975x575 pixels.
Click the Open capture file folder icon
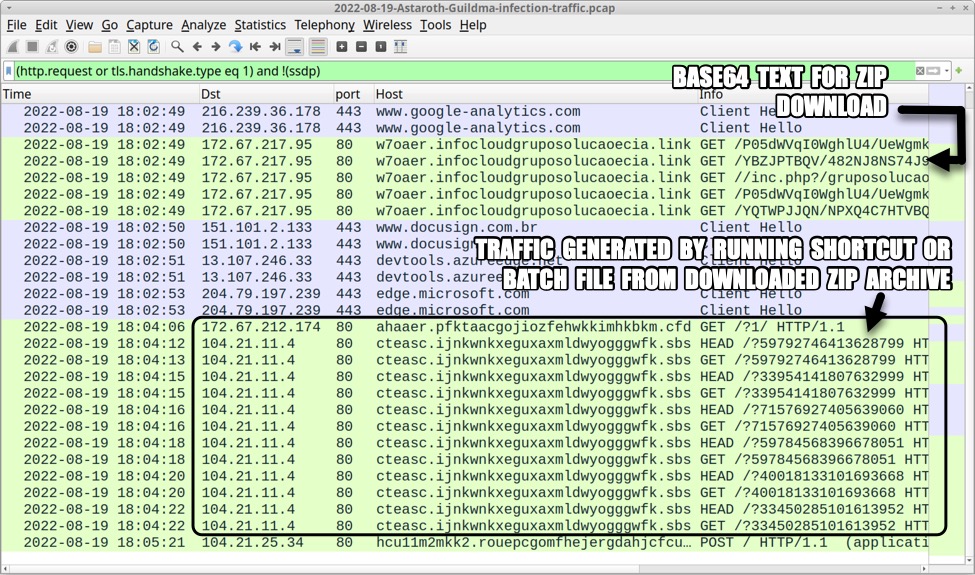(95, 47)
